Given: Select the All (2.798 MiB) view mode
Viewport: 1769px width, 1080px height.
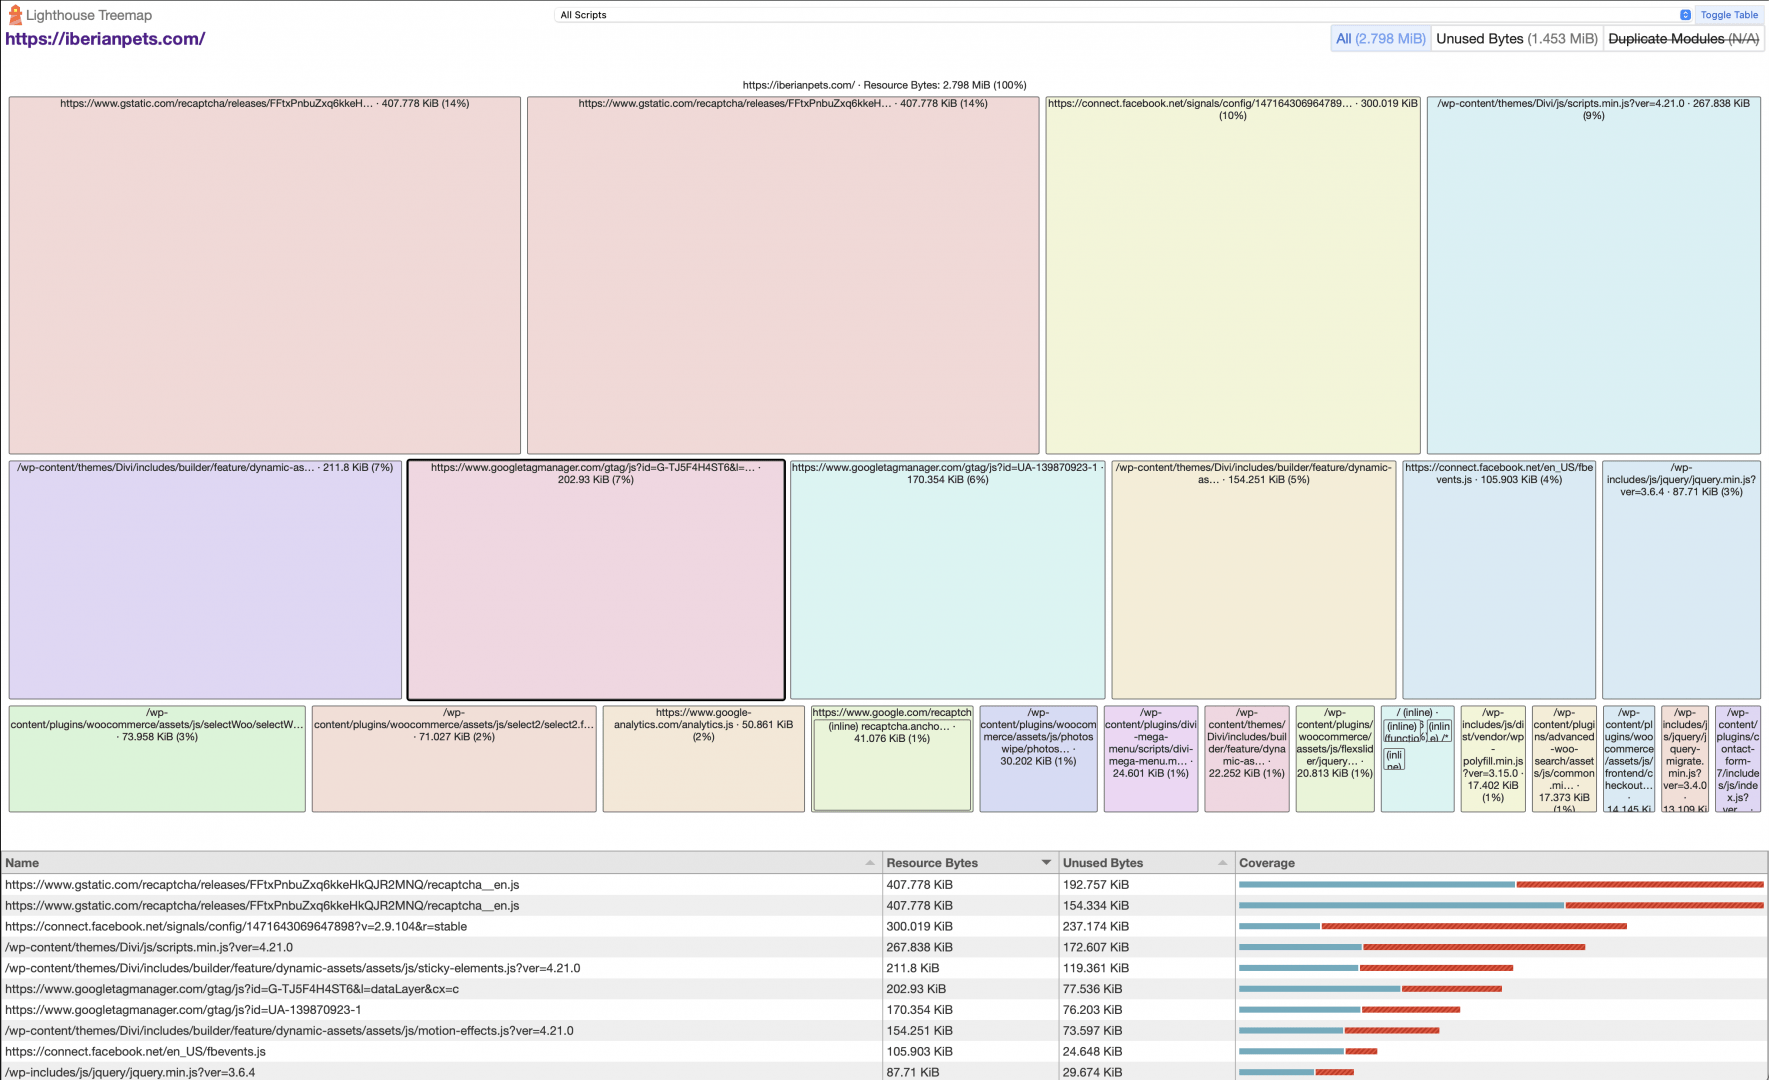Looking at the screenshot, I should (x=1380, y=39).
